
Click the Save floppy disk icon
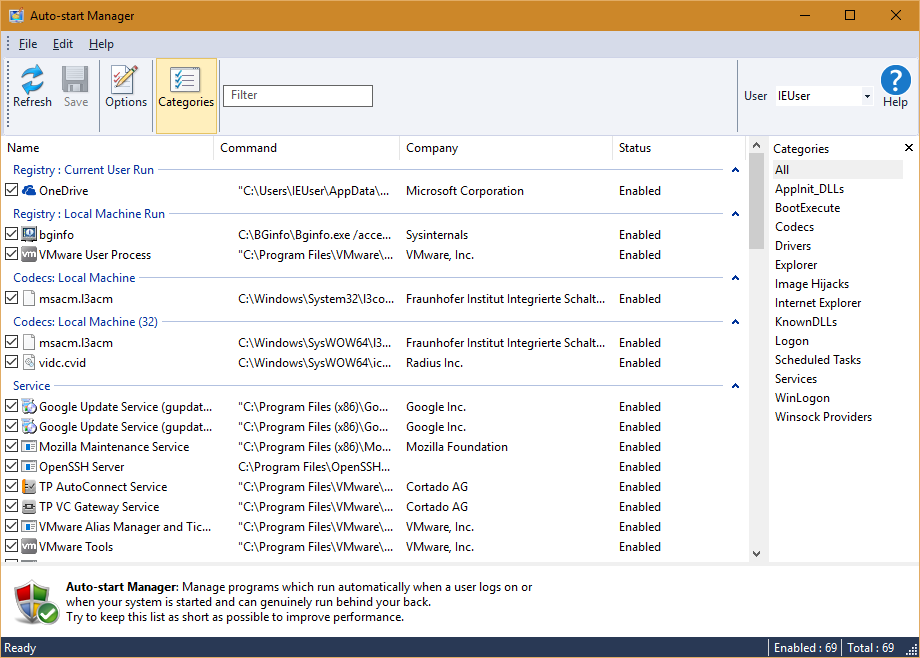point(76,81)
